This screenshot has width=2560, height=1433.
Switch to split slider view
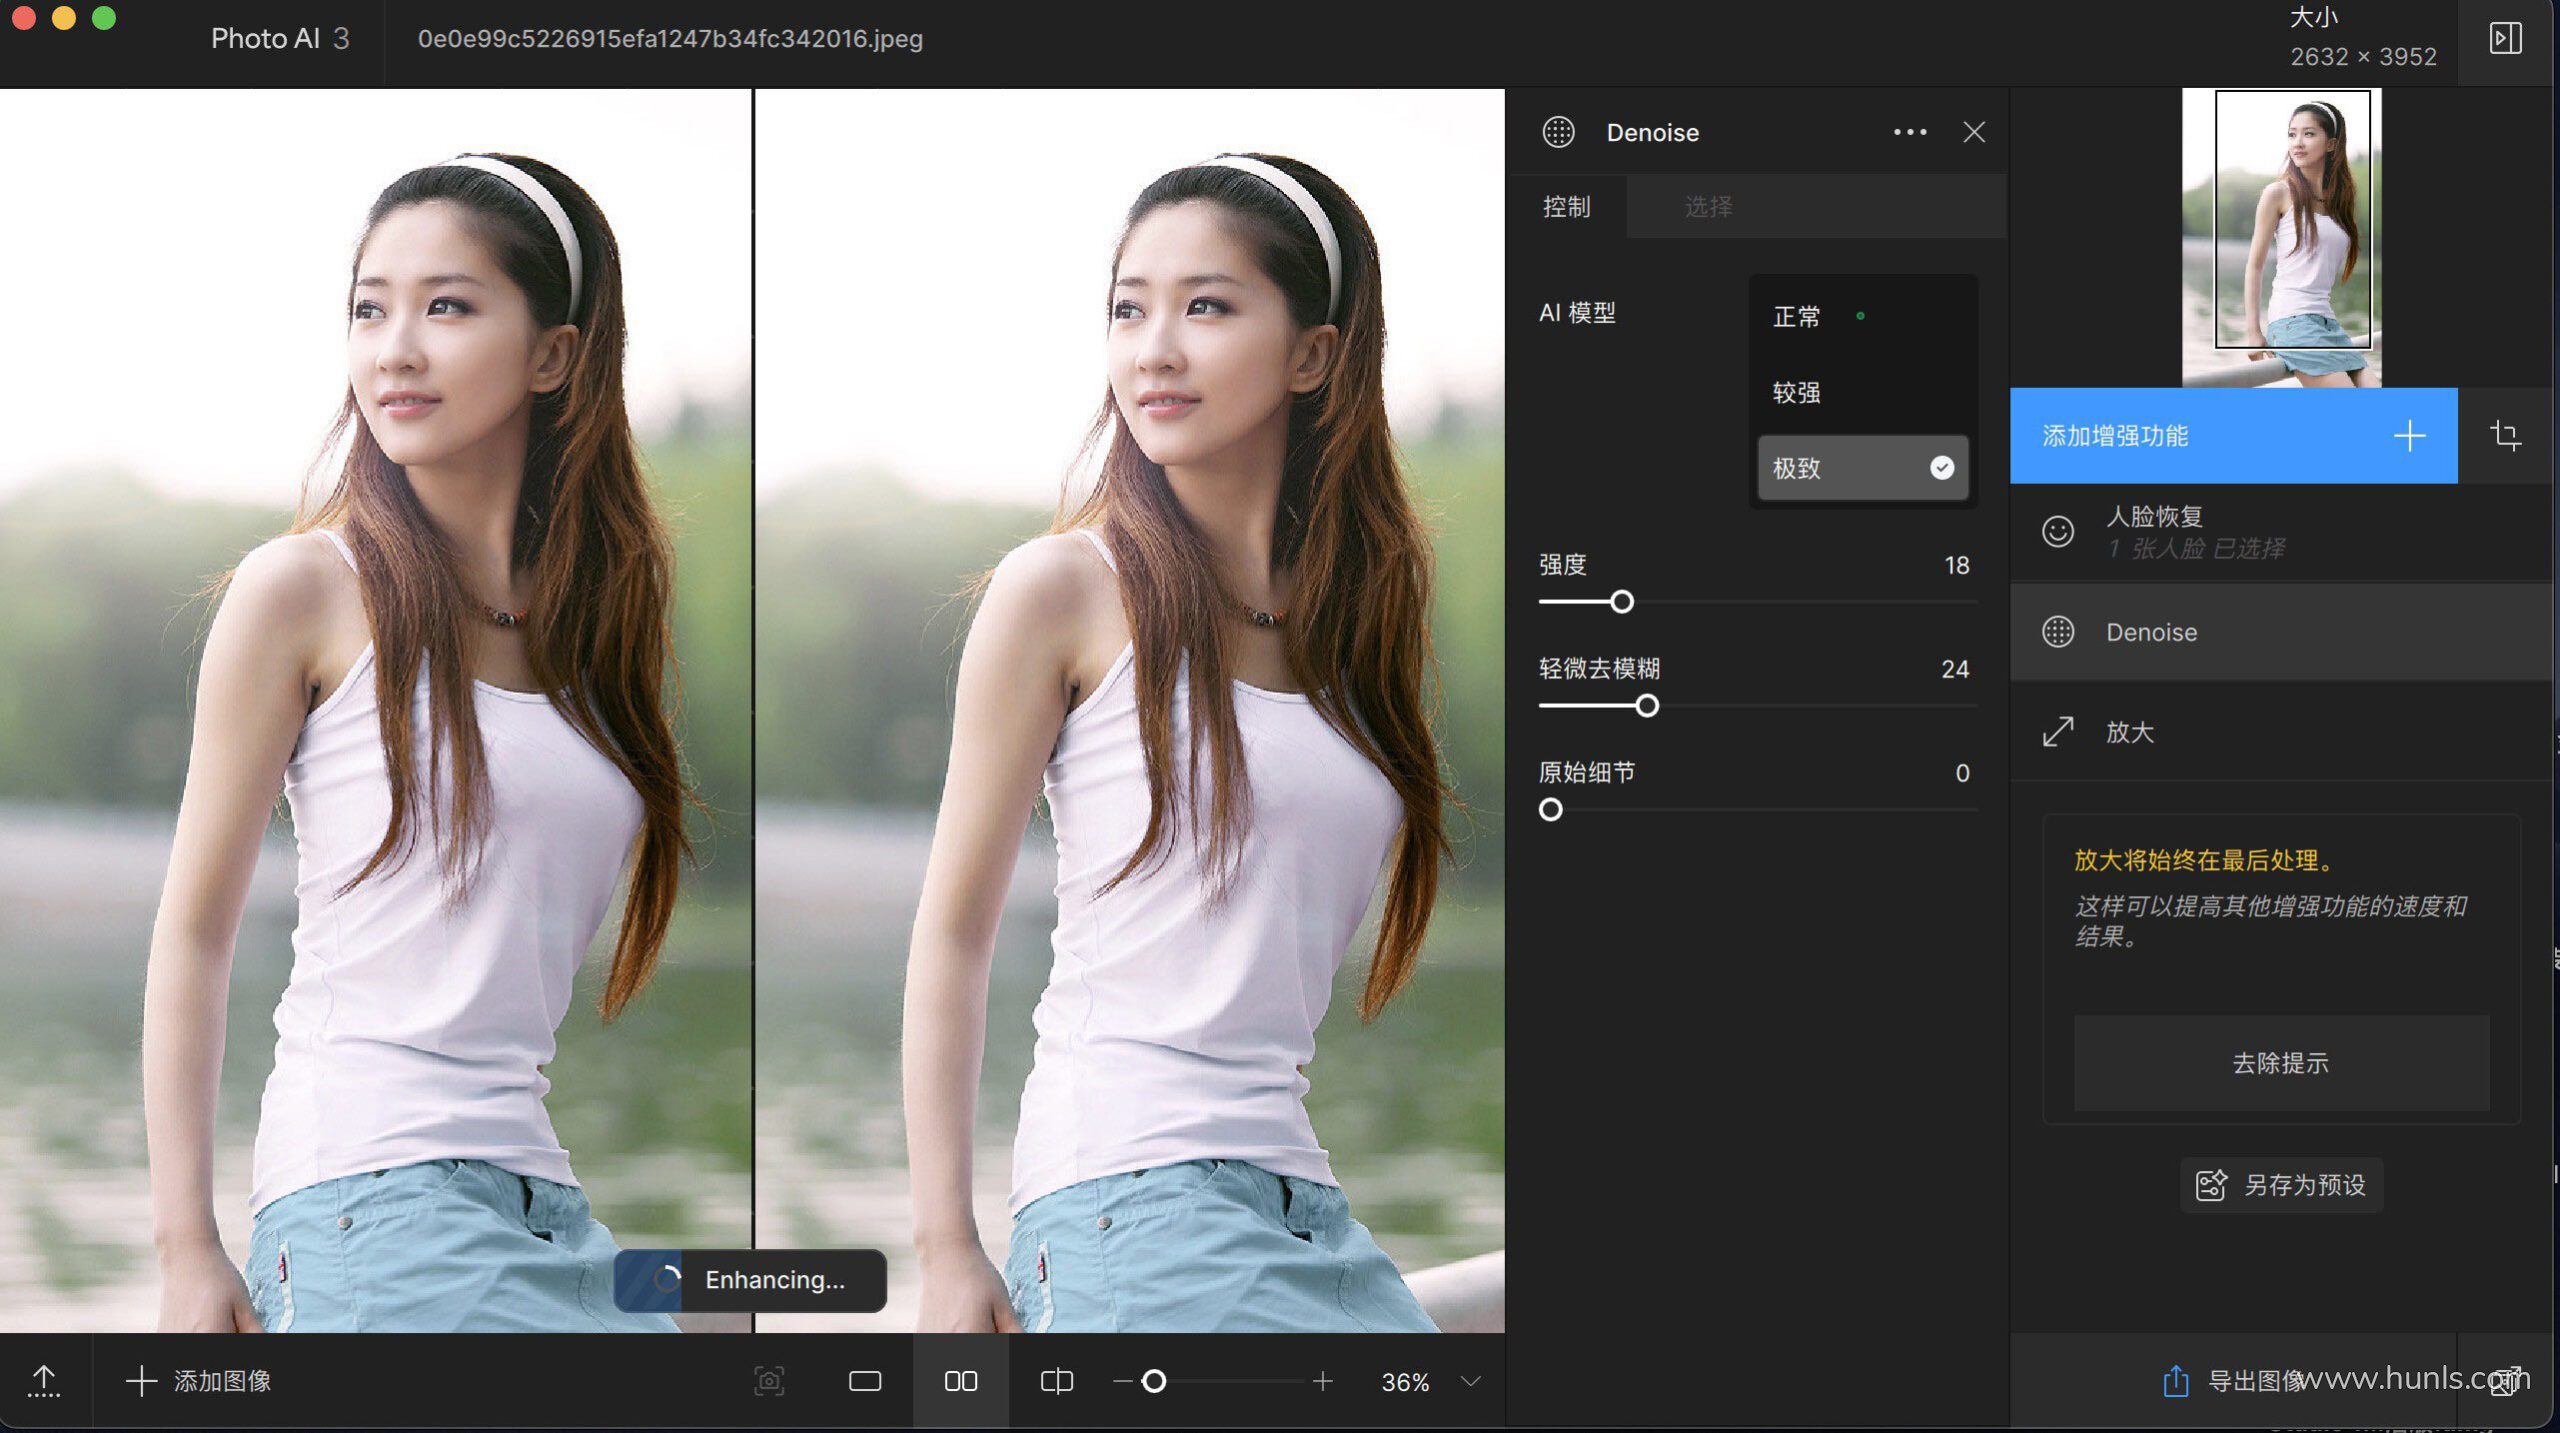(x=1057, y=1381)
